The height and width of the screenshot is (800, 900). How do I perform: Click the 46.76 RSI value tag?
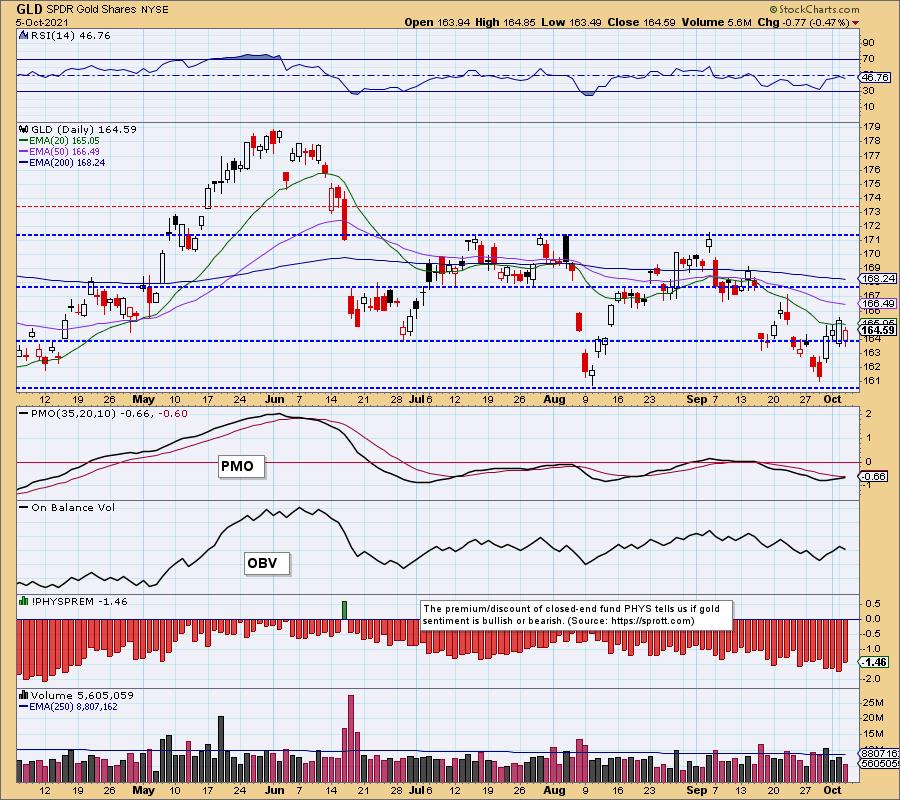pyautogui.click(x=876, y=77)
